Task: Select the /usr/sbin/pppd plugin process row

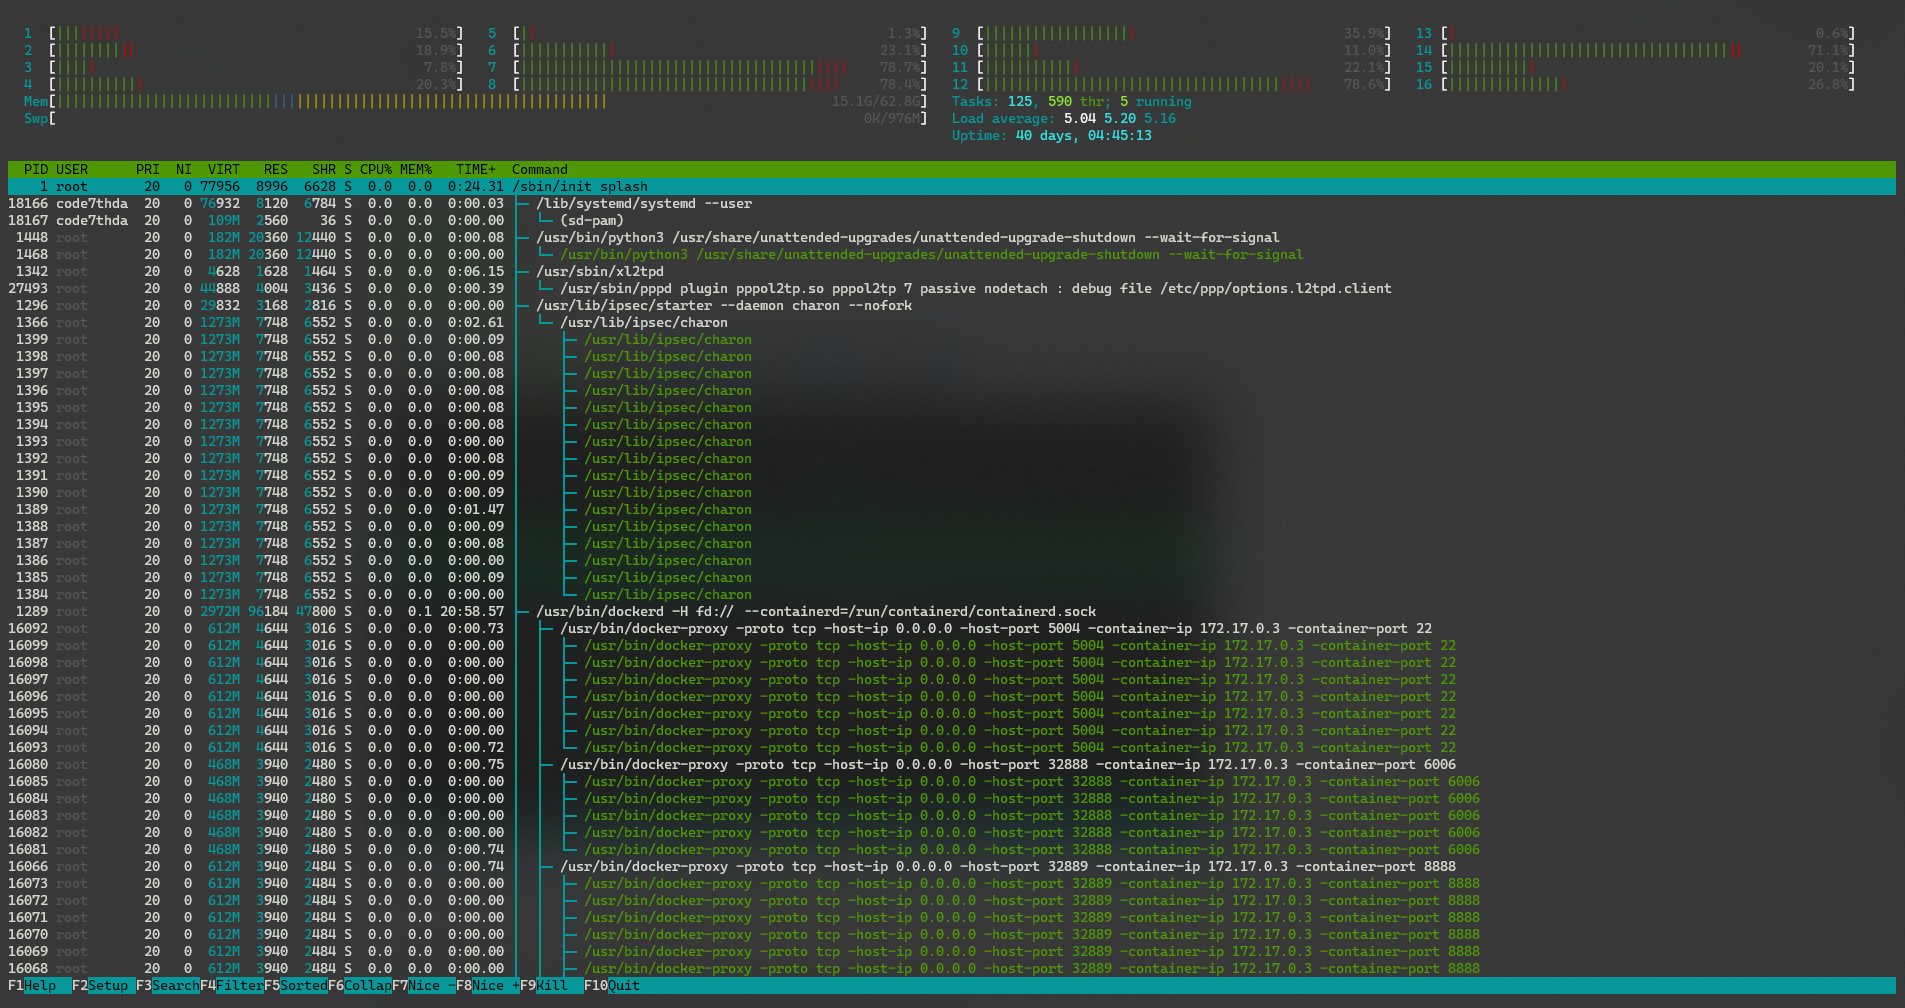Action: coord(952,288)
